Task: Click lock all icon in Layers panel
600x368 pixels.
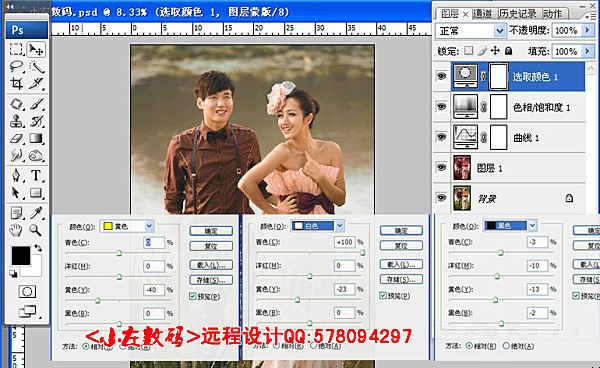Action: pyautogui.click(x=509, y=50)
